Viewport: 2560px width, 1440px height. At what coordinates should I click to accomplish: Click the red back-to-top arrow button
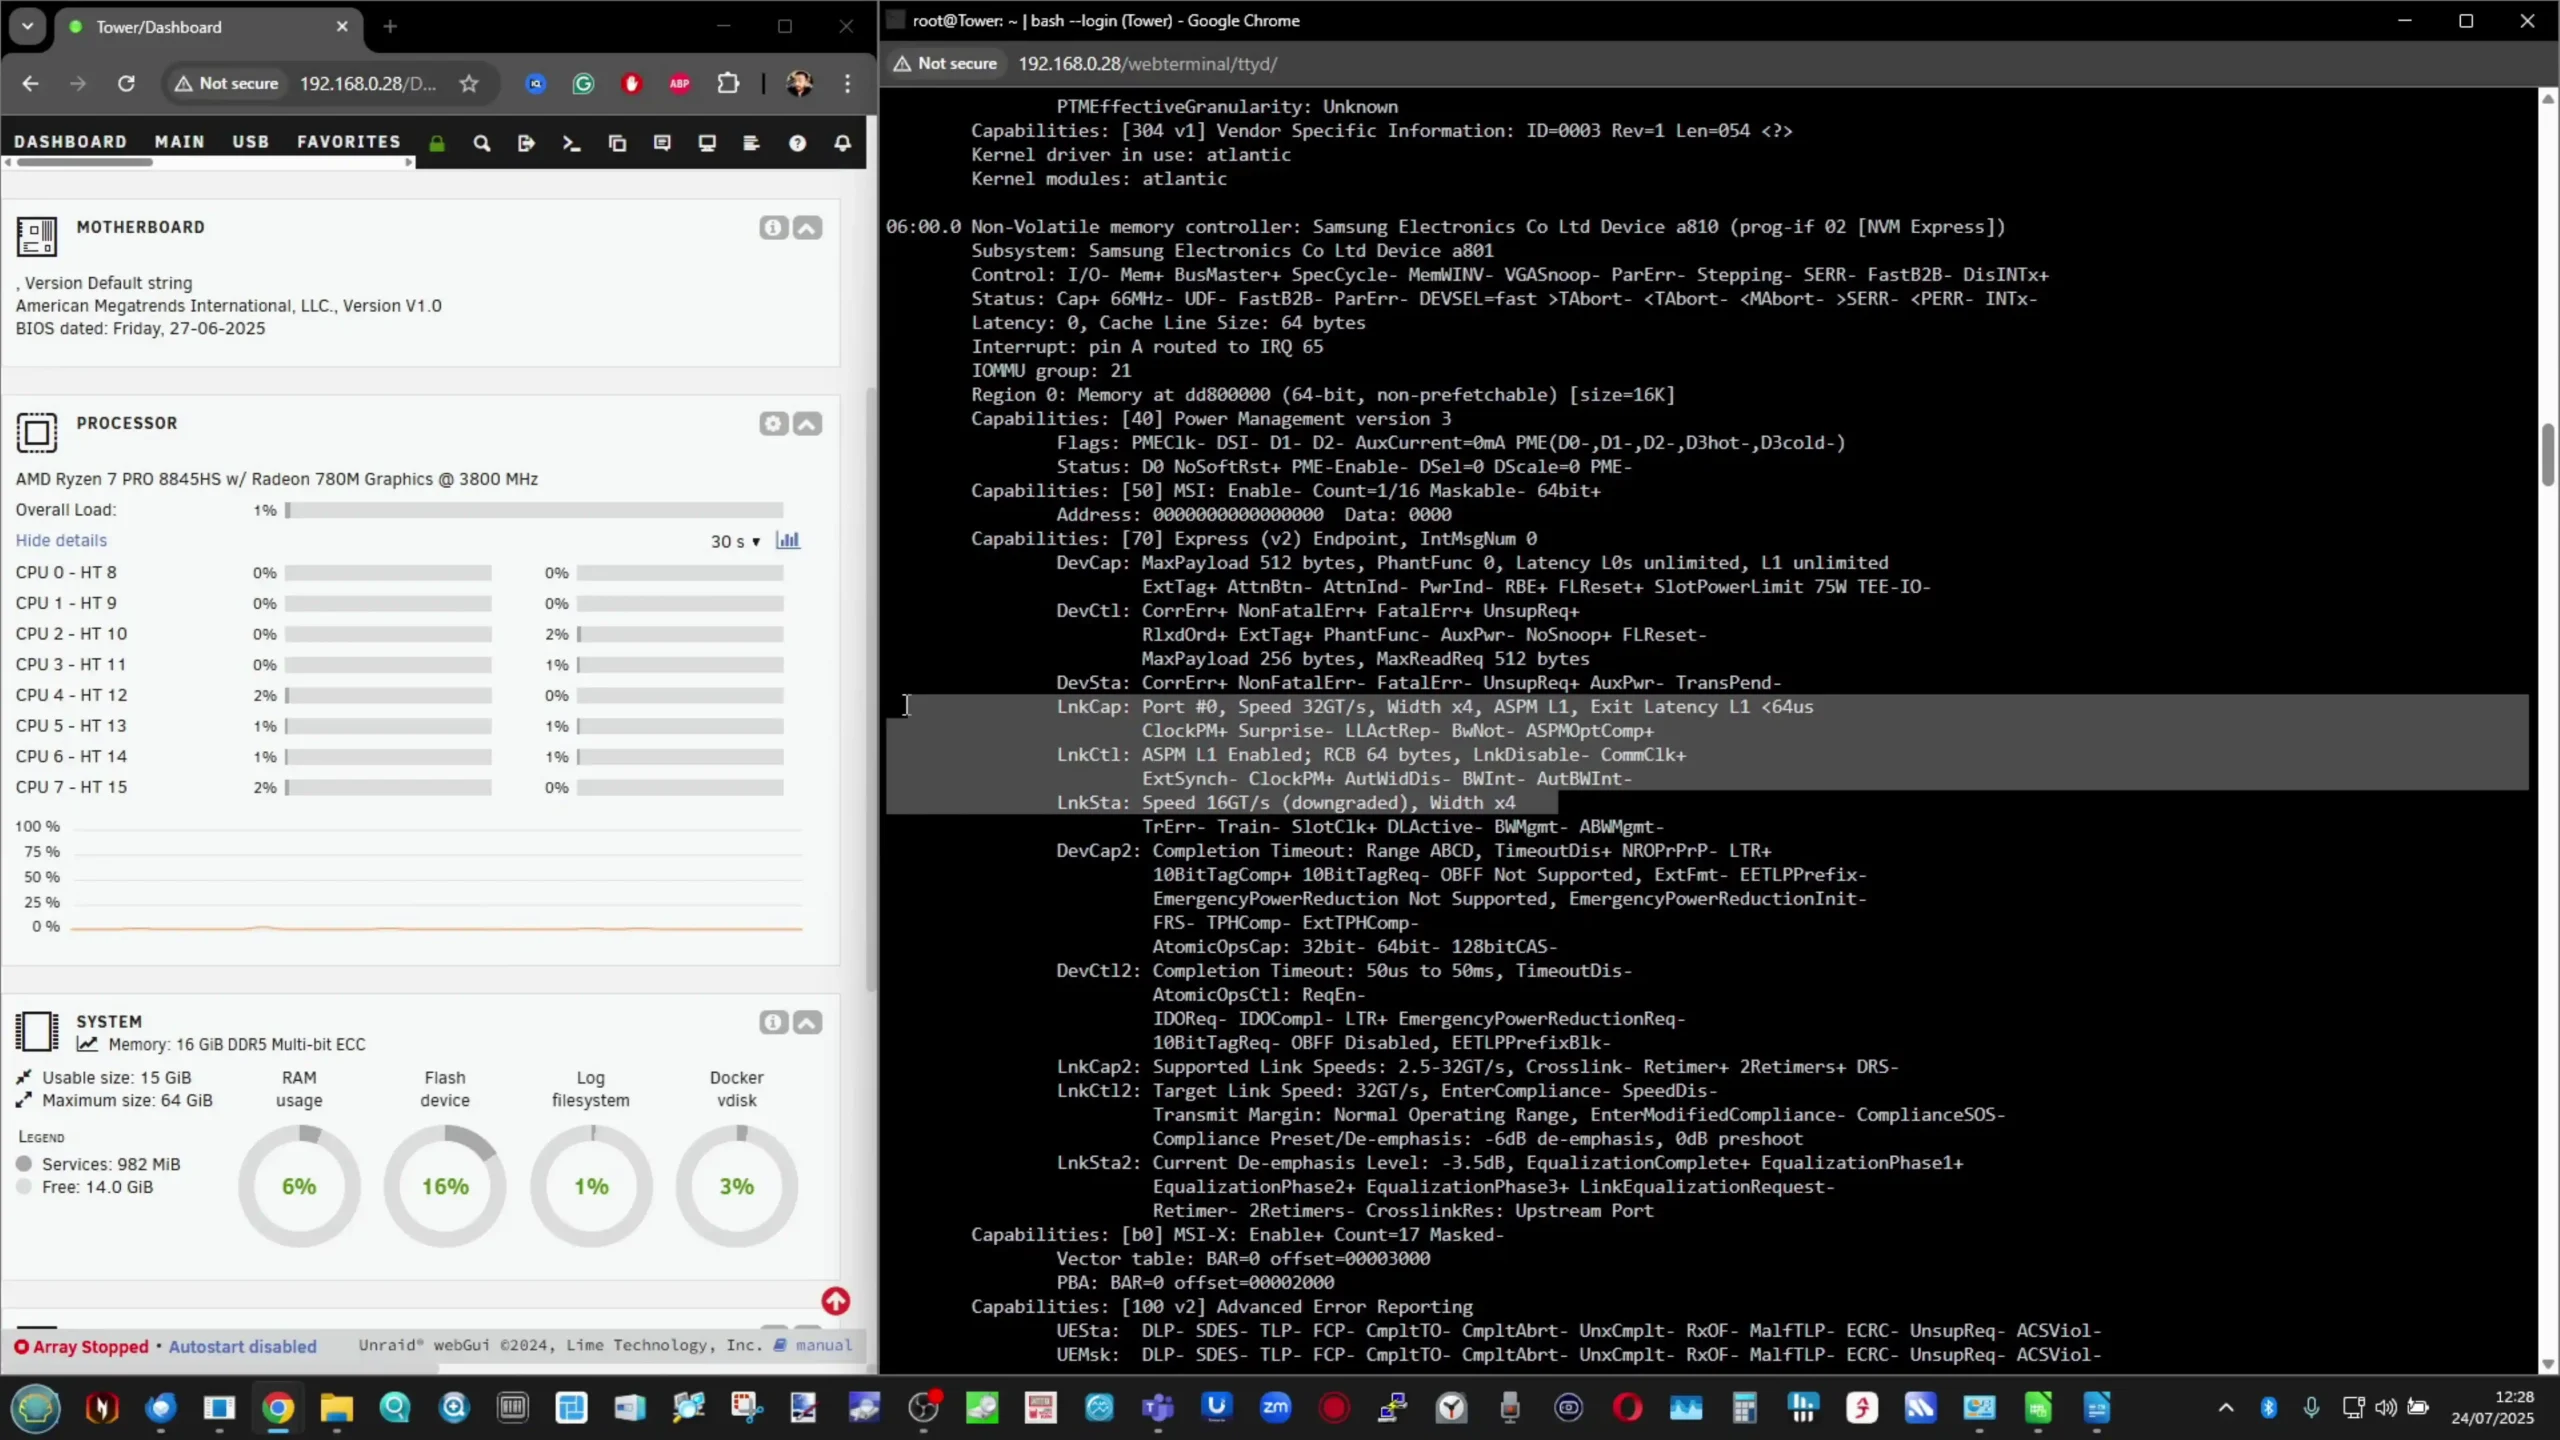[836, 1301]
